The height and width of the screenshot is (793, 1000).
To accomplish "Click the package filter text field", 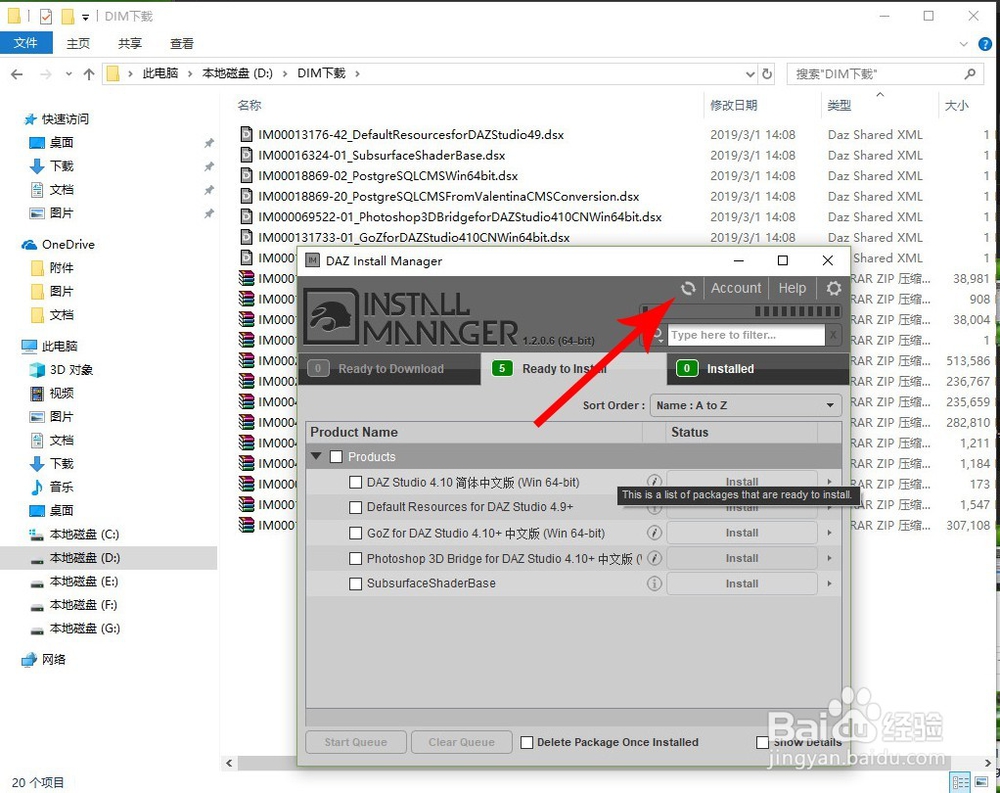I will [x=746, y=335].
